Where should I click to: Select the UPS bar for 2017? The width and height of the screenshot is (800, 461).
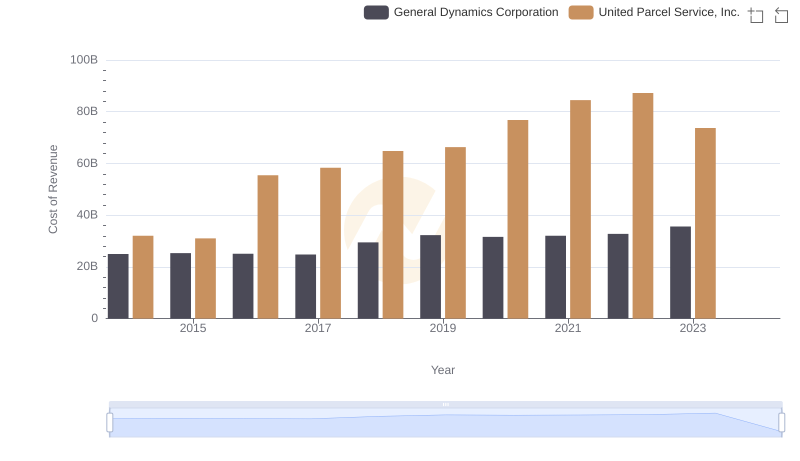[x=330, y=243]
